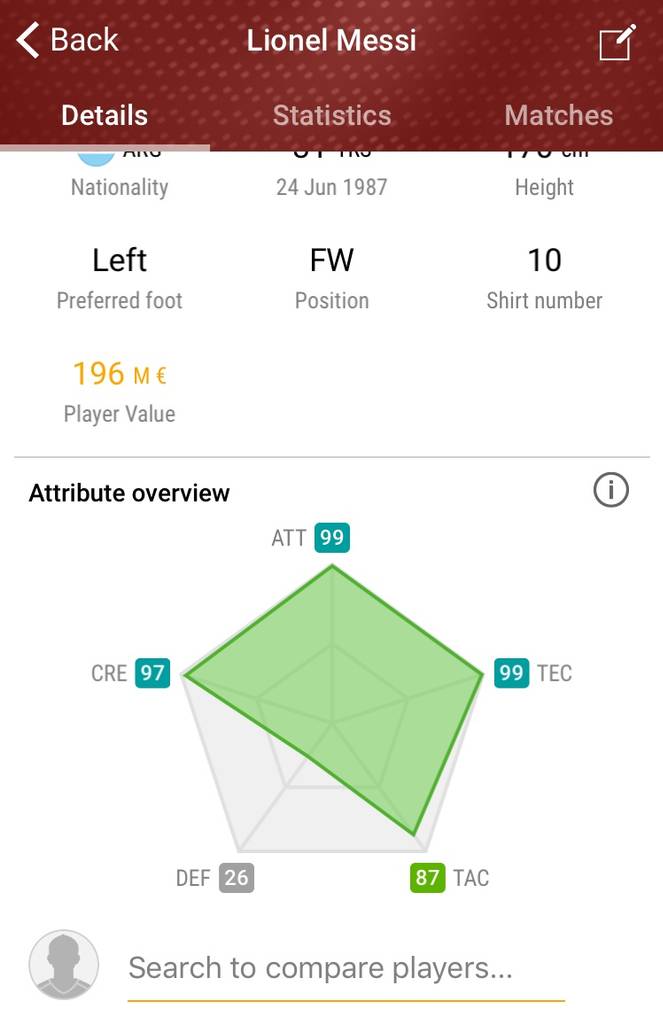Switch to the Matches tab
The height and width of the screenshot is (1024, 663).
(x=558, y=116)
